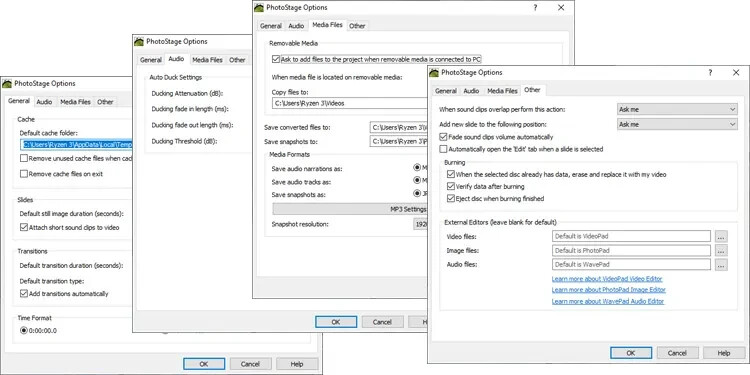Click the PhotoStage icon in the Media Files window title bar
Screen dimensions: 750x375
click(x=259, y=8)
